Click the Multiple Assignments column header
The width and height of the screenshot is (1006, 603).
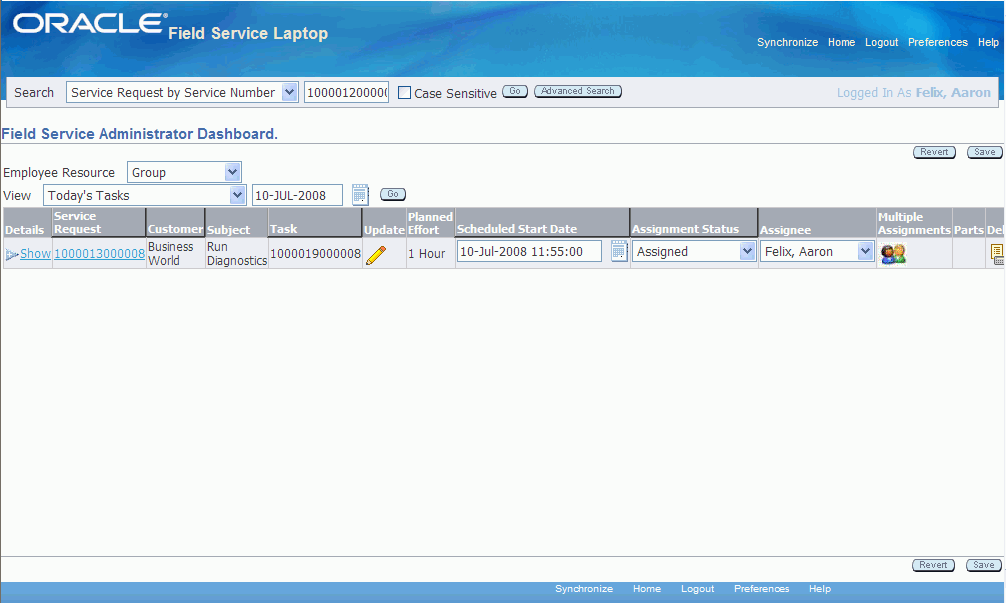pos(914,223)
